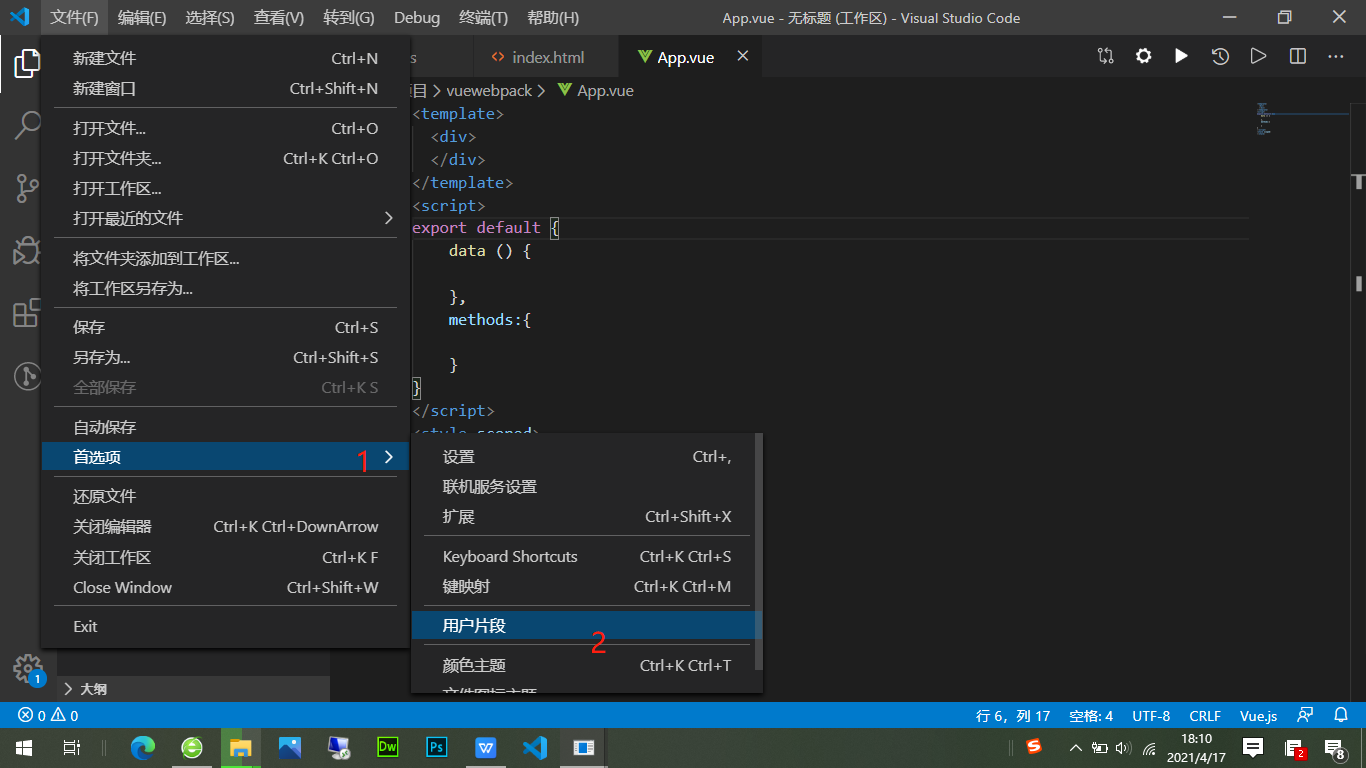The height and width of the screenshot is (768, 1366).
Task: Open Task View on the taskbar
Action: (72, 747)
